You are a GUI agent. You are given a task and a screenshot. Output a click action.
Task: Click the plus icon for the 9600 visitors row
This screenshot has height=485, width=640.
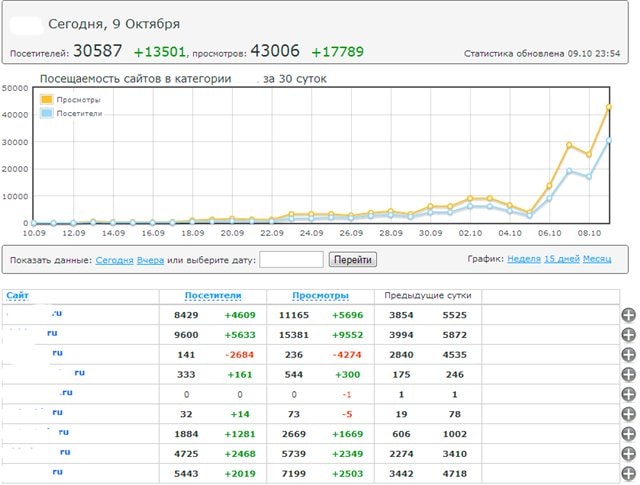pos(629,334)
